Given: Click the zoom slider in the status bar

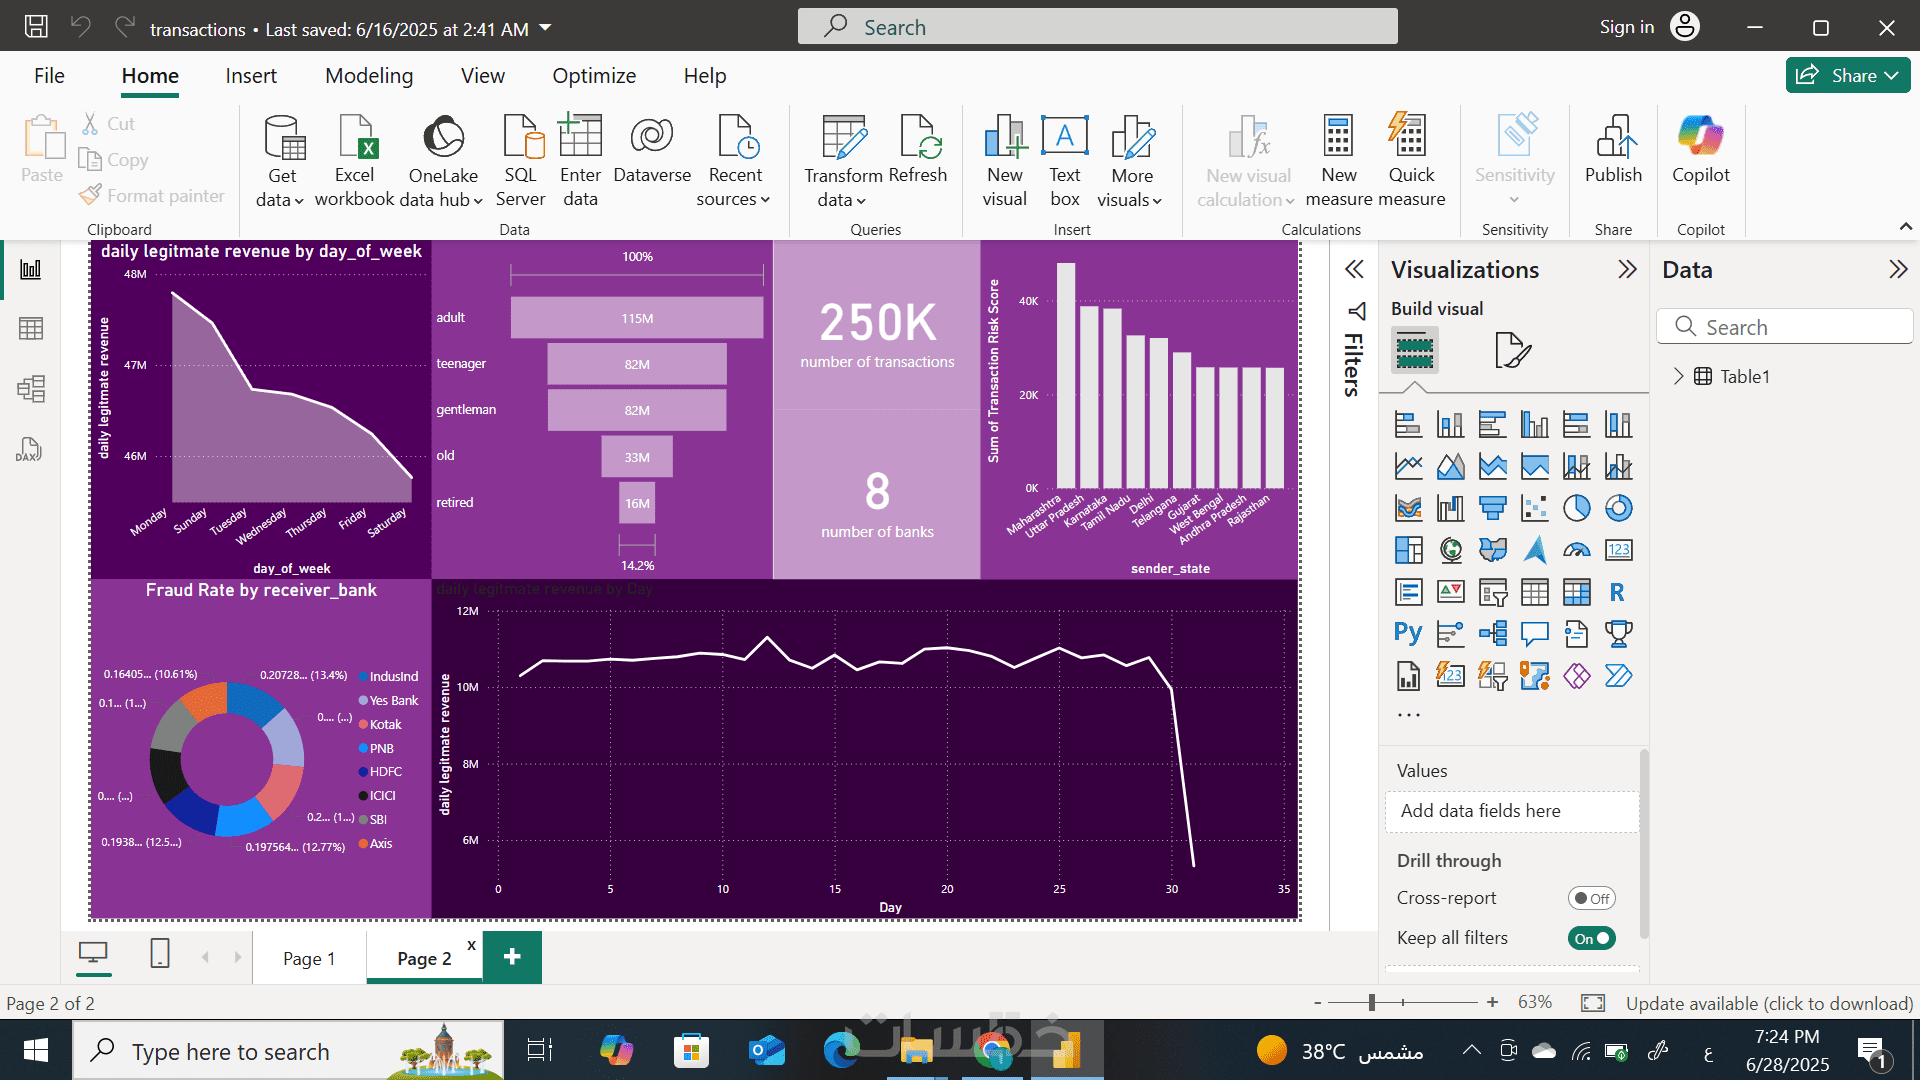Looking at the screenshot, I should tap(1372, 1002).
